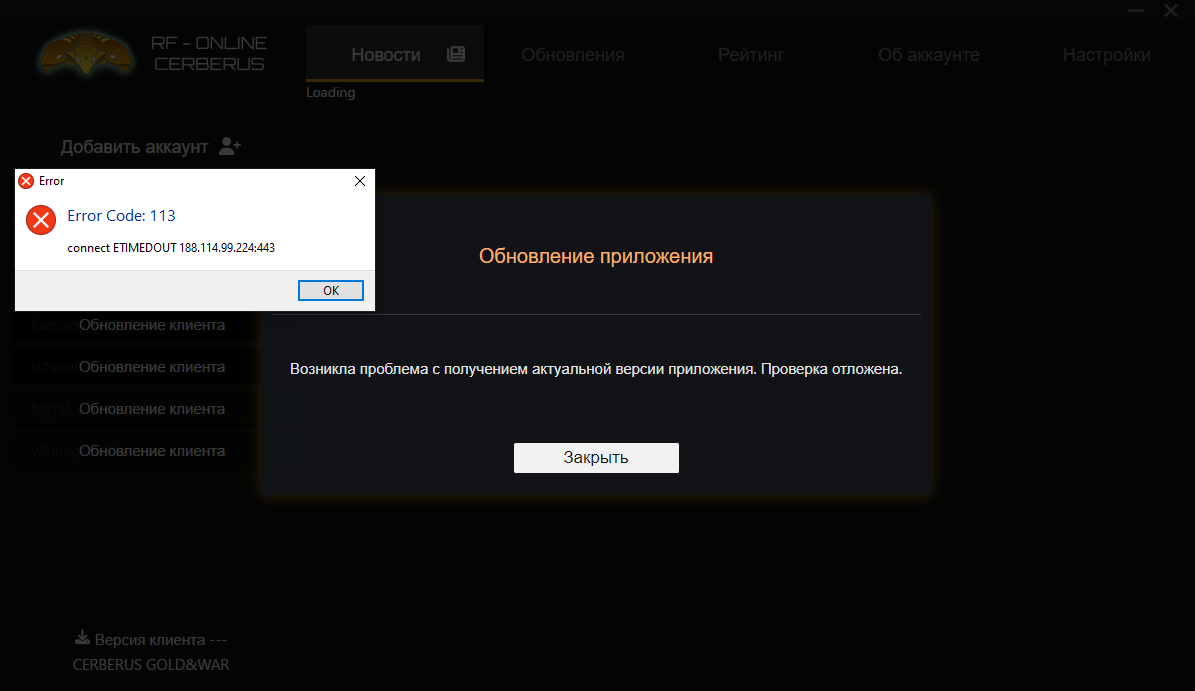Open the Рейтинг tab
The height and width of the screenshot is (691, 1195).
coord(751,55)
